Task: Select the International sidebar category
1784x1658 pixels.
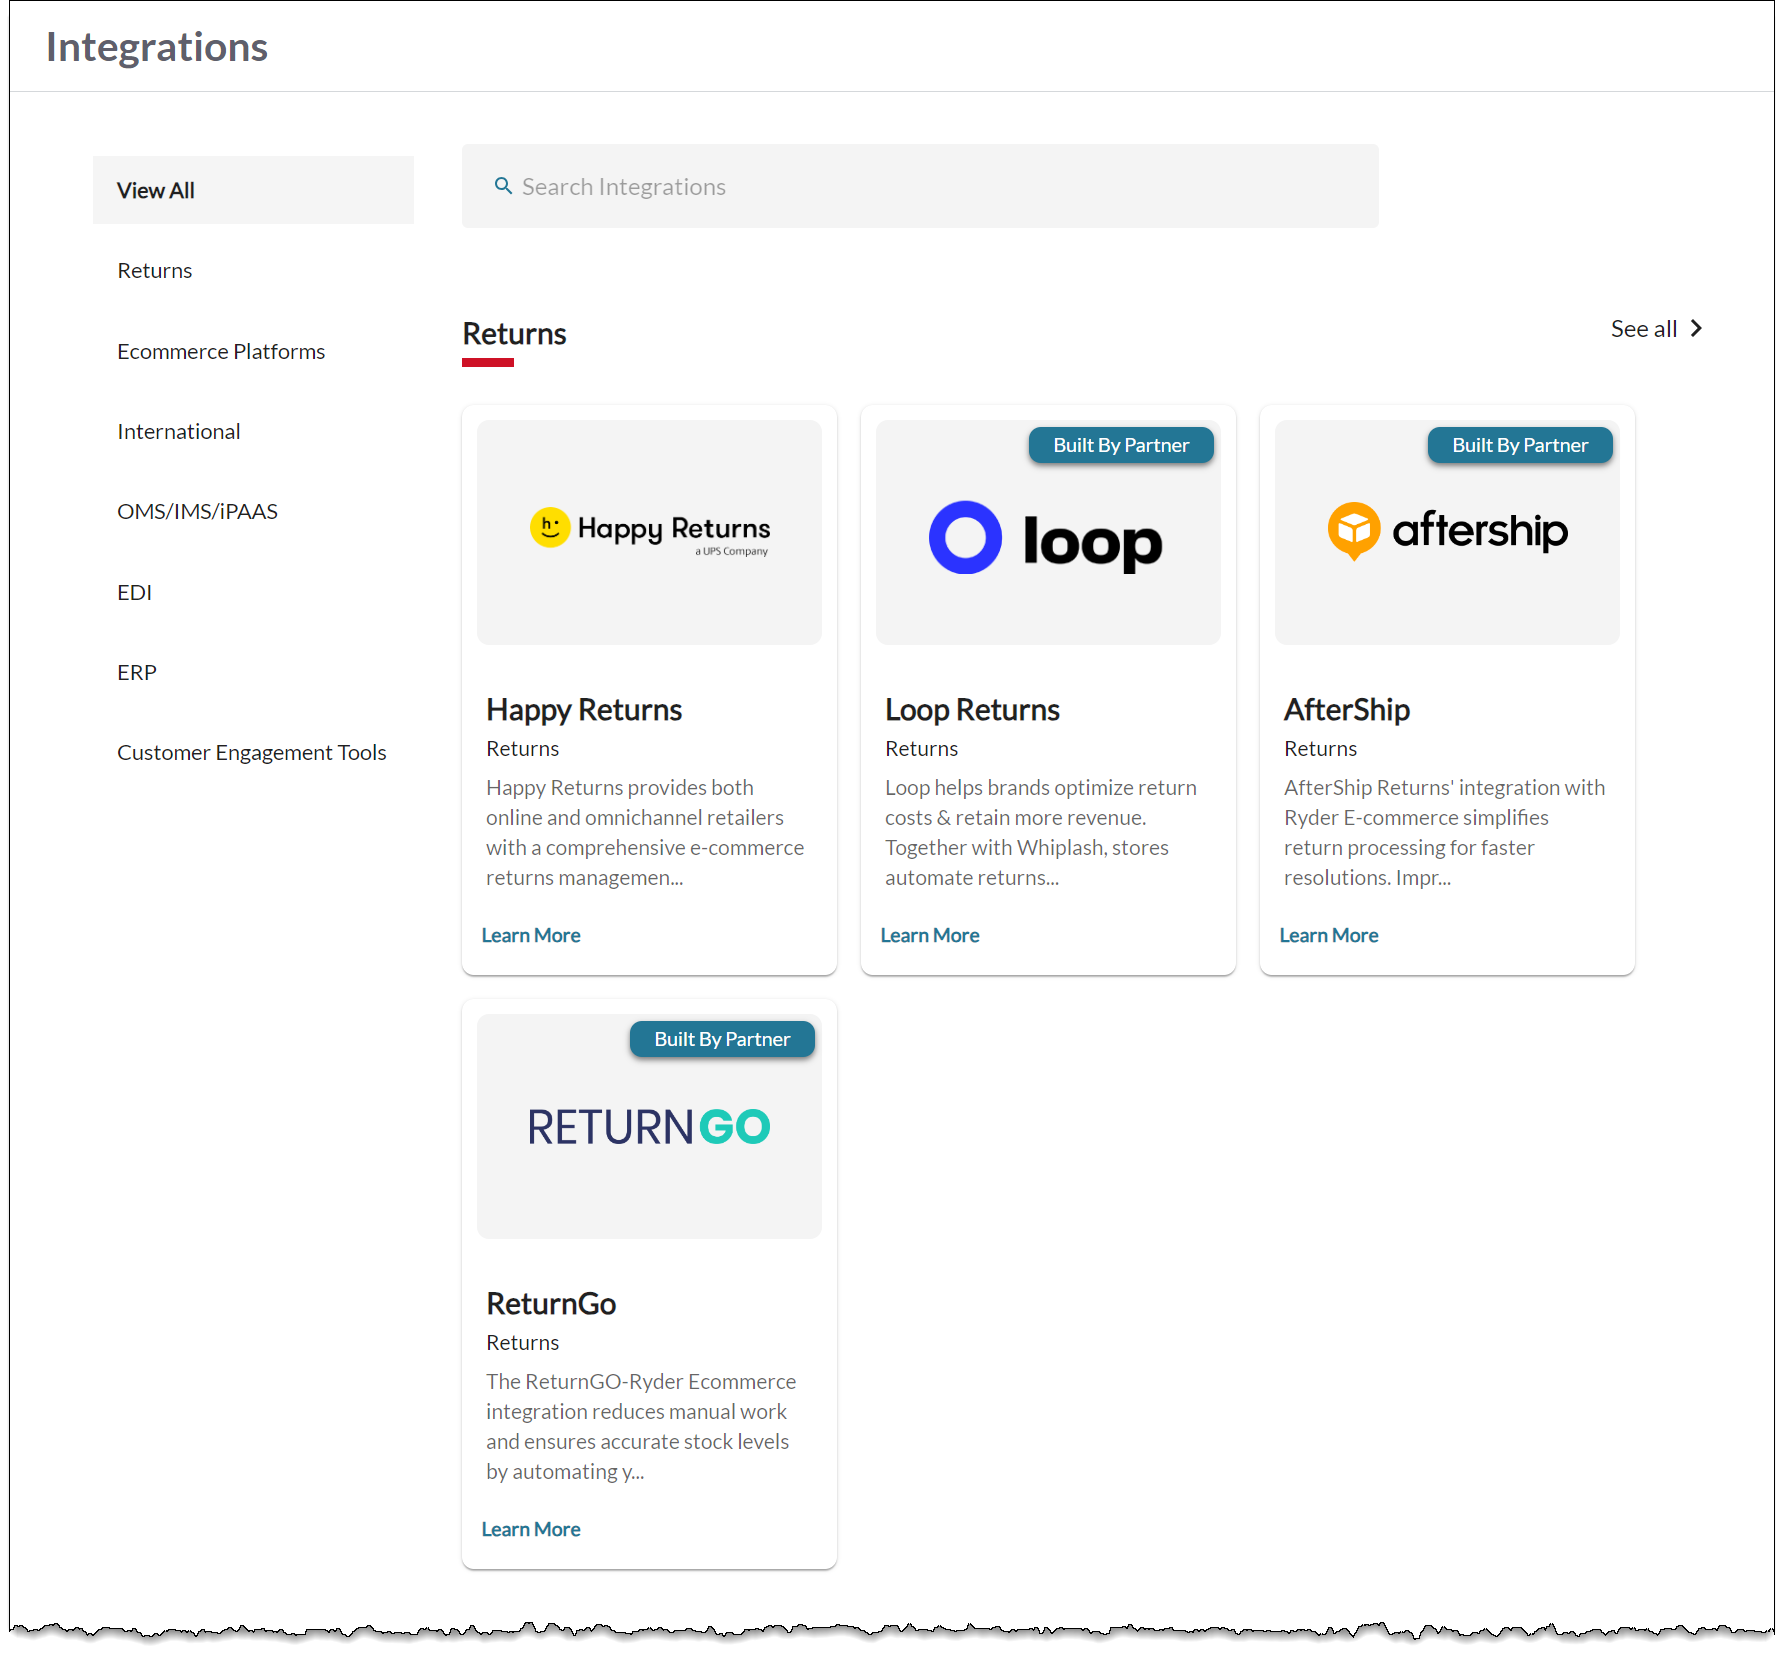Action: pyautogui.click(x=178, y=431)
